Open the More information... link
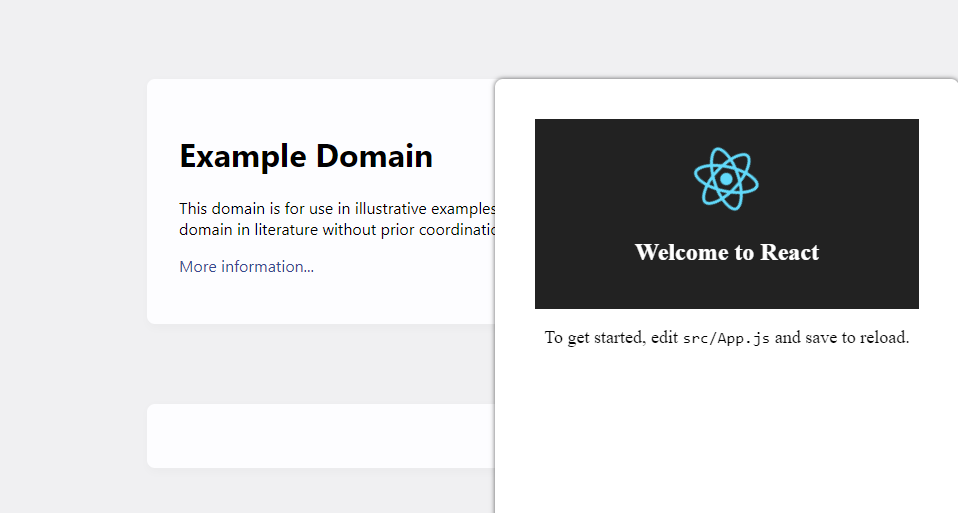The width and height of the screenshot is (958, 513). 246,267
